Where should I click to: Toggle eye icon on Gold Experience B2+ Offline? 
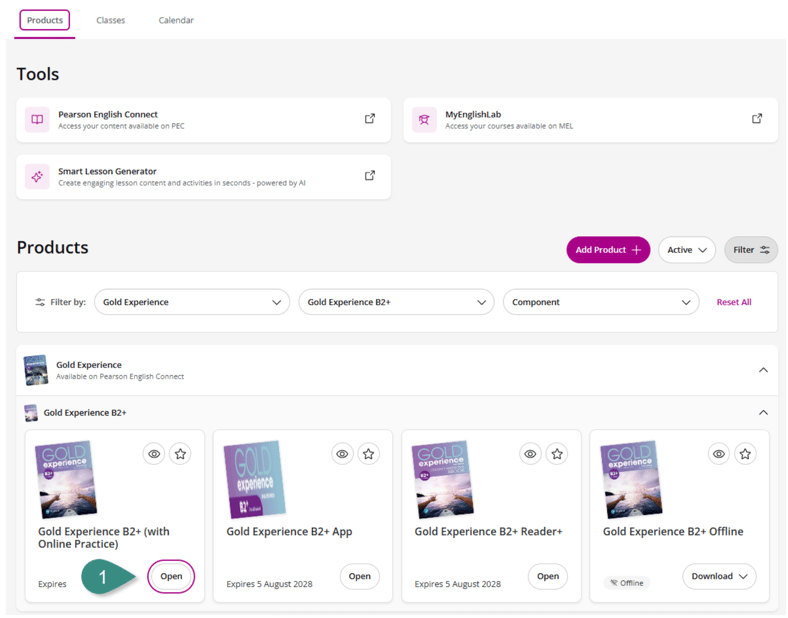(x=718, y=454)
